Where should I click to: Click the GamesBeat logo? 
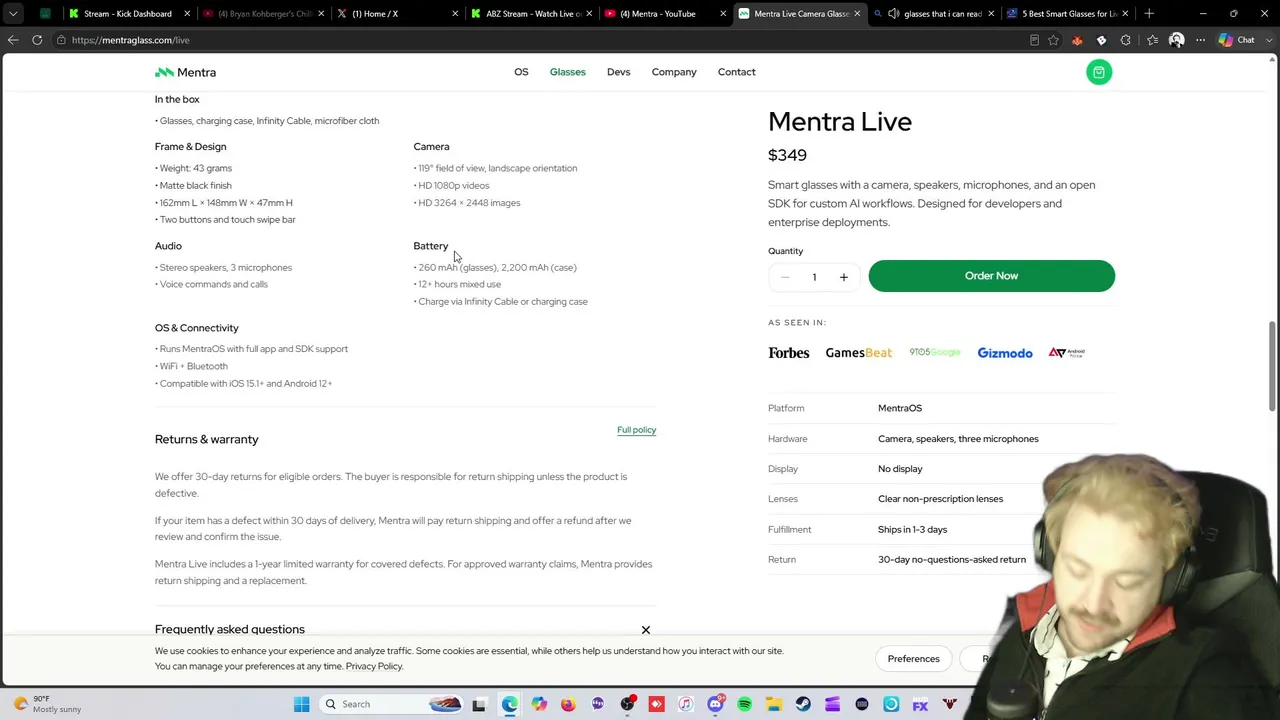pyautogui.click(x=858, y=353)
